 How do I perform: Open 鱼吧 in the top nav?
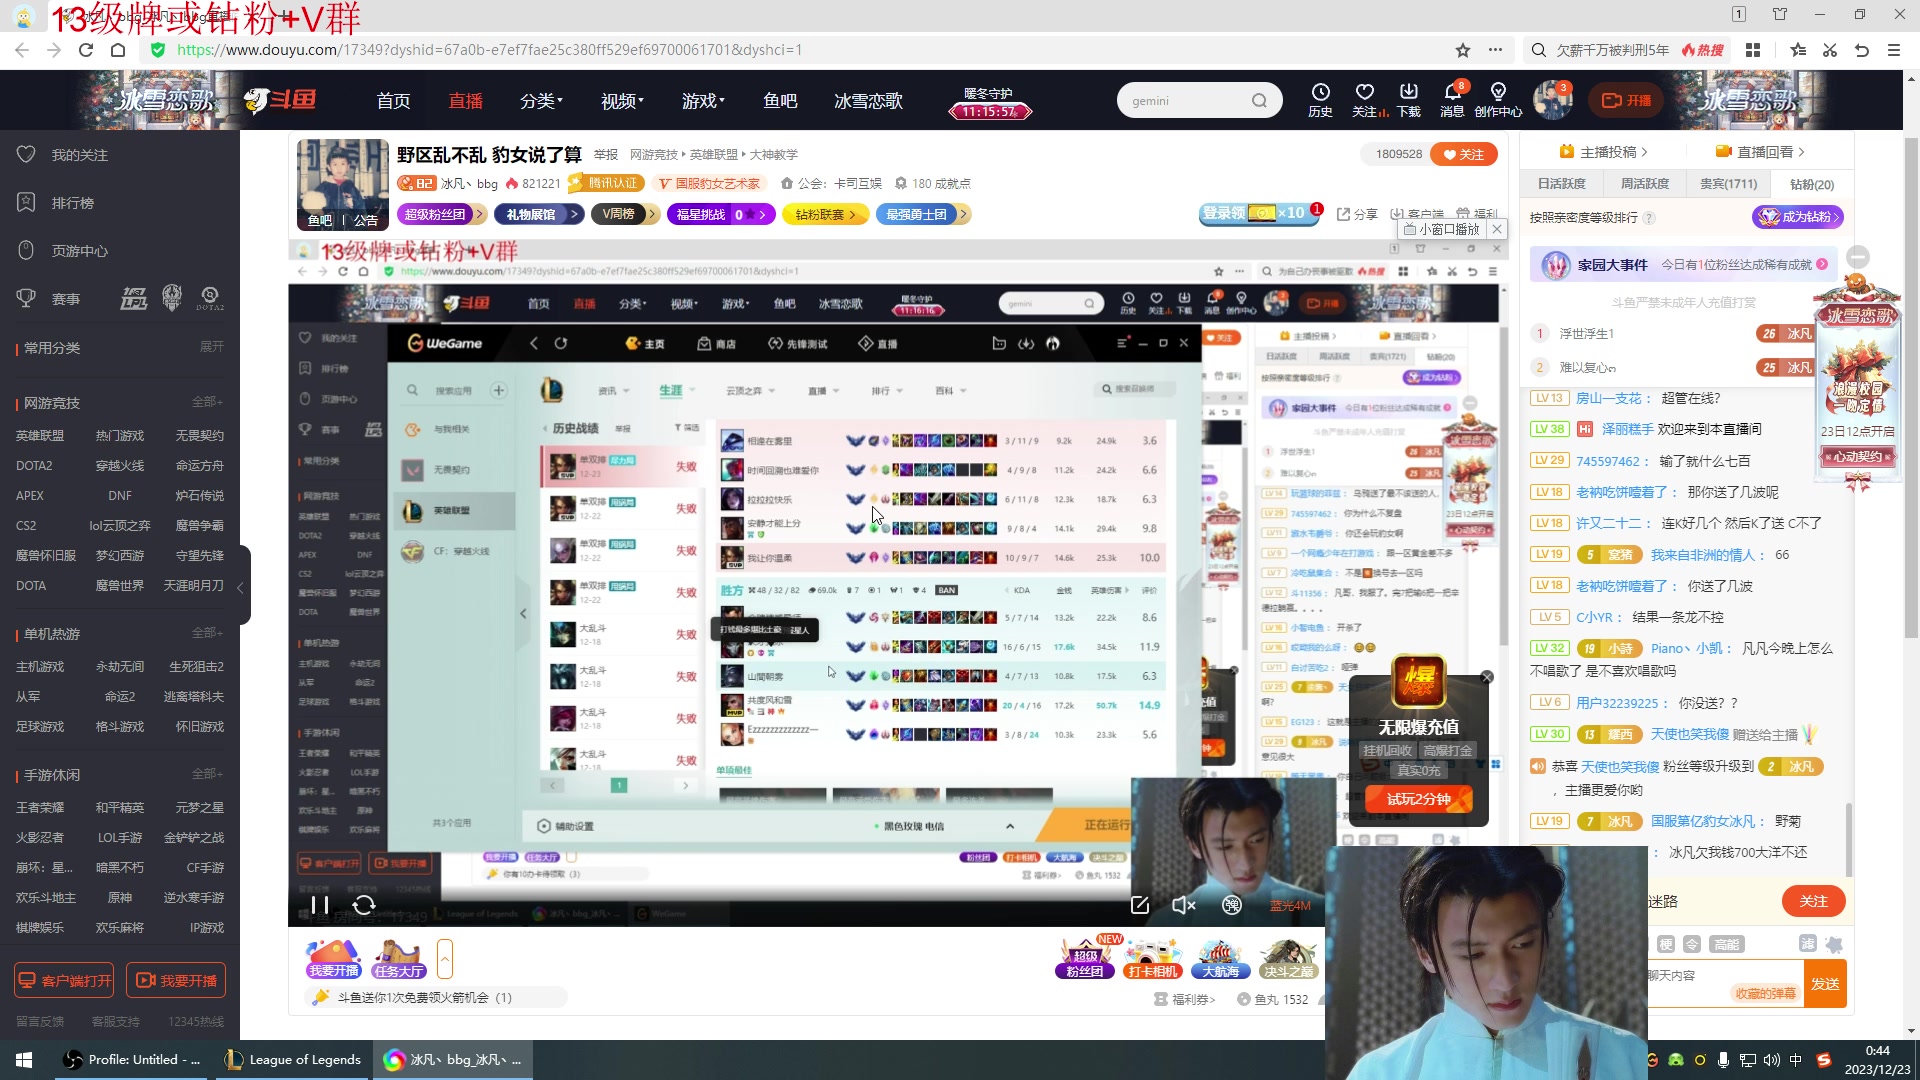point(780,101)
